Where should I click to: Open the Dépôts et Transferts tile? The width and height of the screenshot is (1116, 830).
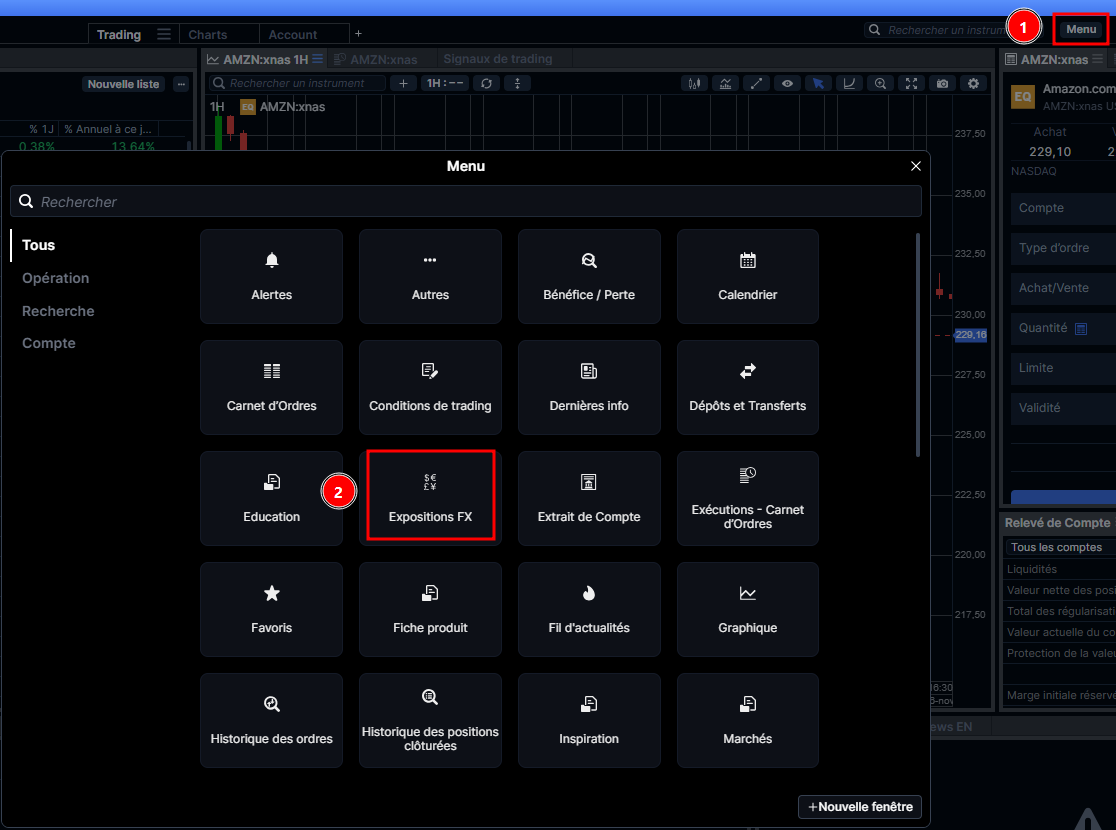[x=747, y=387]
